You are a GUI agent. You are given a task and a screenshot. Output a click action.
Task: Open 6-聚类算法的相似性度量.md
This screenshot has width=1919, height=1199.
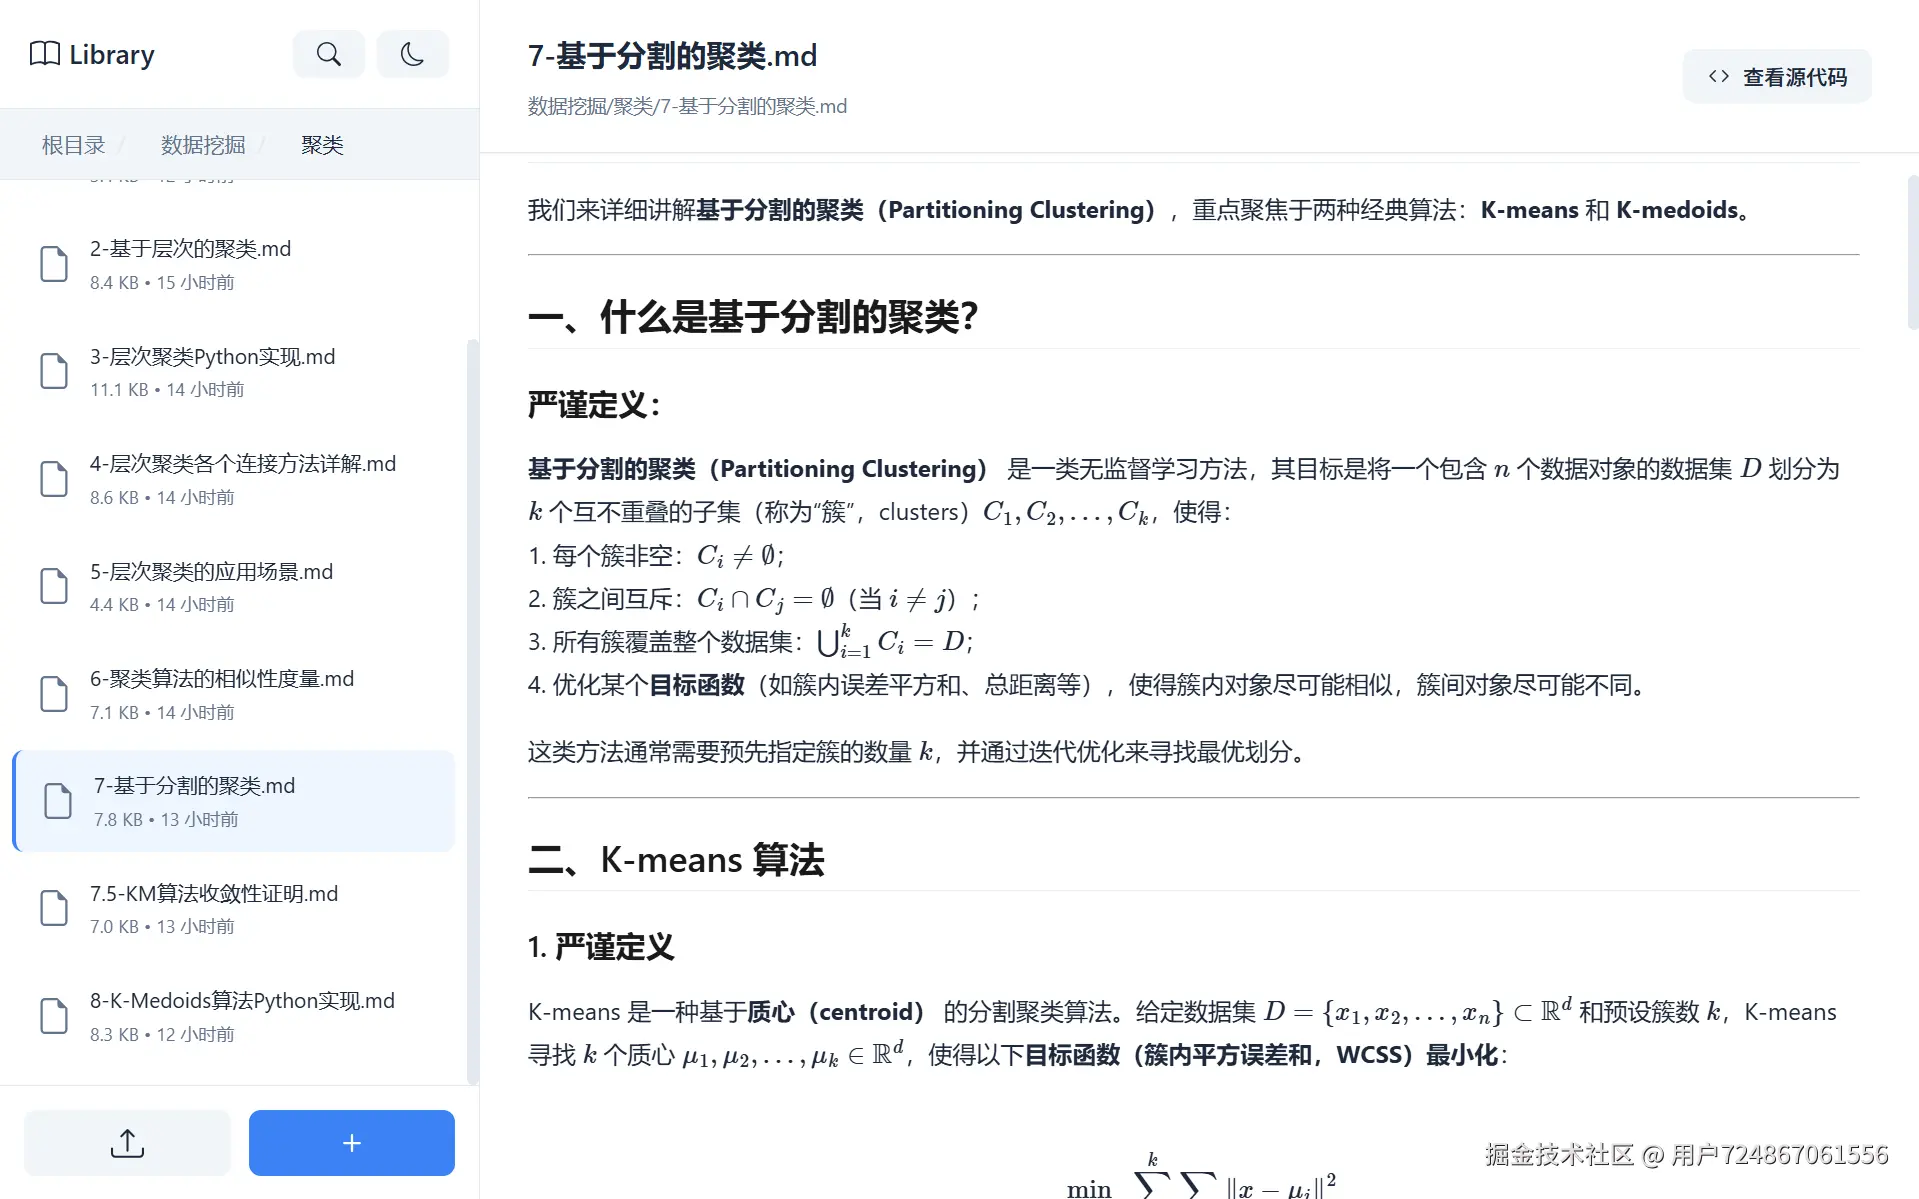point(221,678)
